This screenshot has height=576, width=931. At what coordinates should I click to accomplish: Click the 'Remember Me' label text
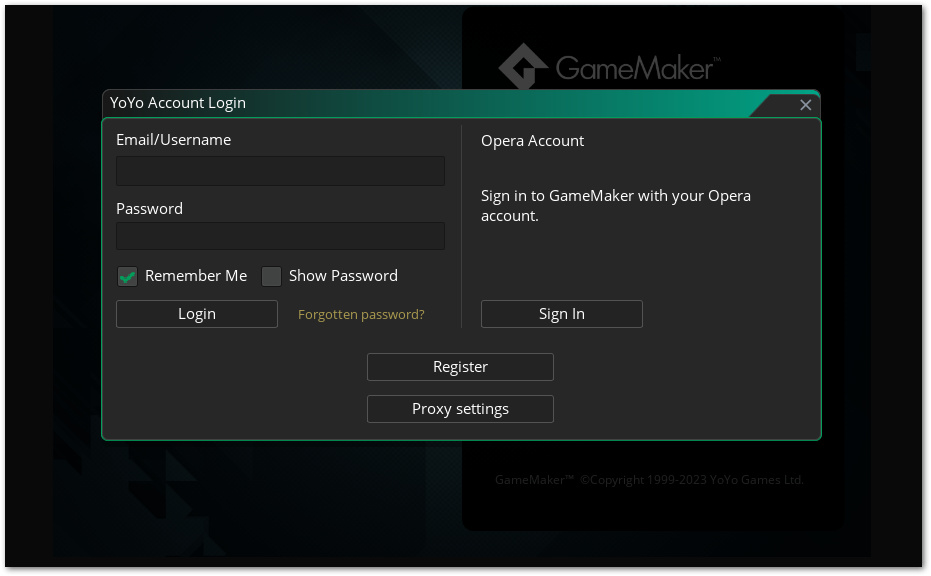[x=196, y=276]
